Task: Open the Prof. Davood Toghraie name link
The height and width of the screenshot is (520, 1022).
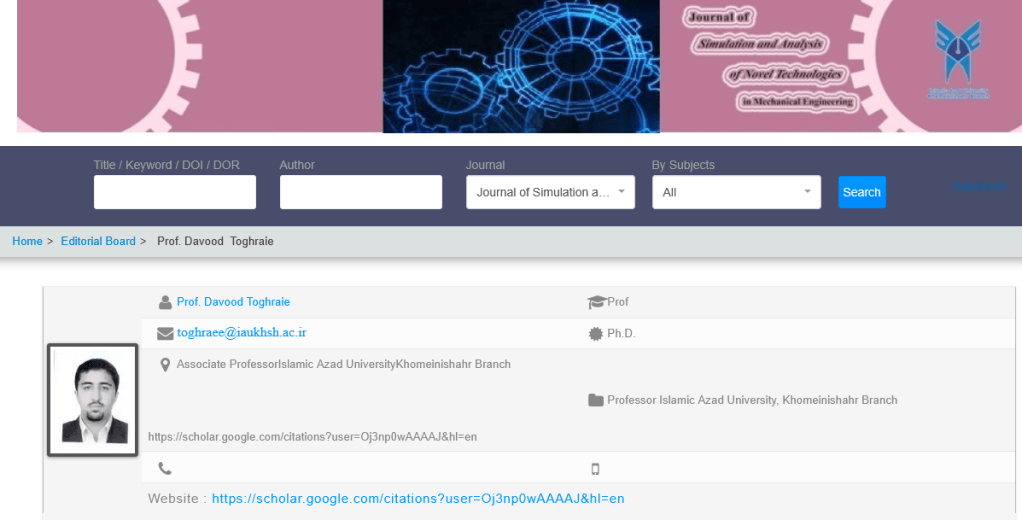Action: click(x=233, y=302)
